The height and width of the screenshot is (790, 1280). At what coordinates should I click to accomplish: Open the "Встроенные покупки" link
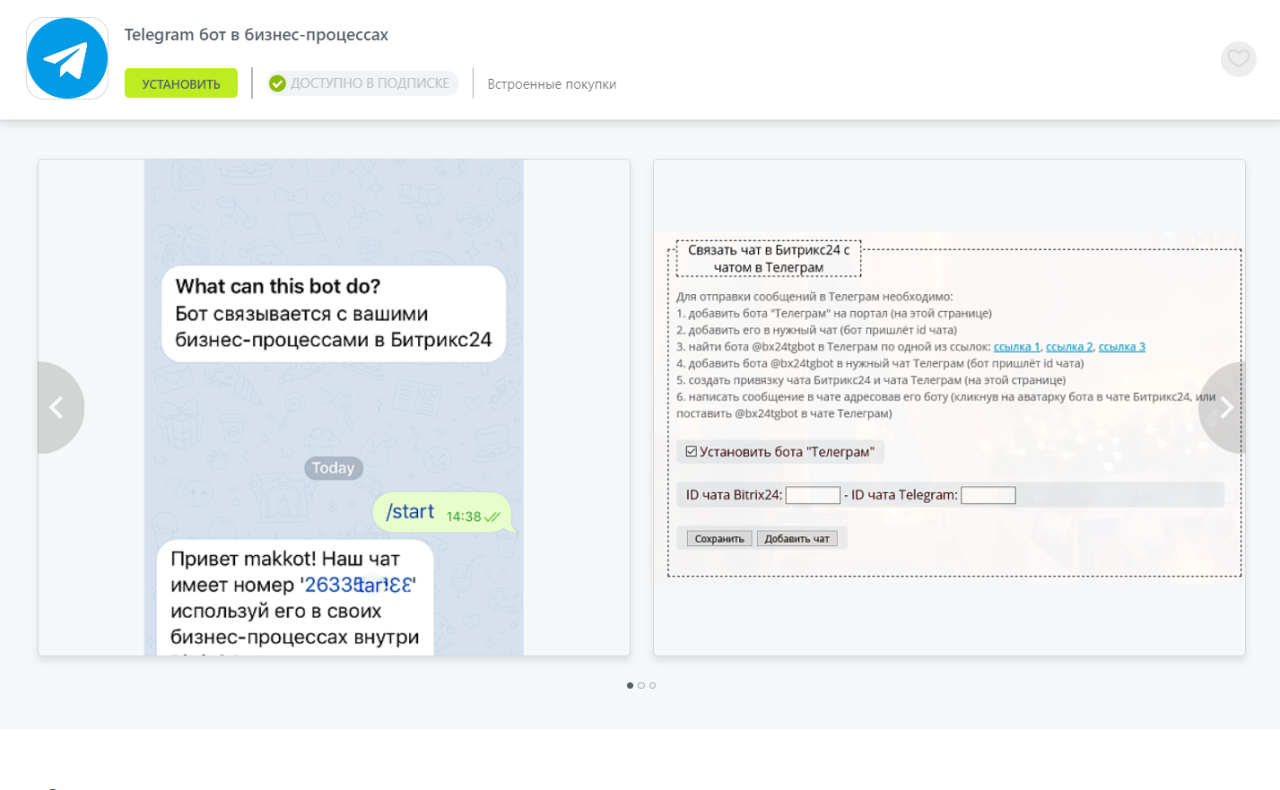[551, 85]
